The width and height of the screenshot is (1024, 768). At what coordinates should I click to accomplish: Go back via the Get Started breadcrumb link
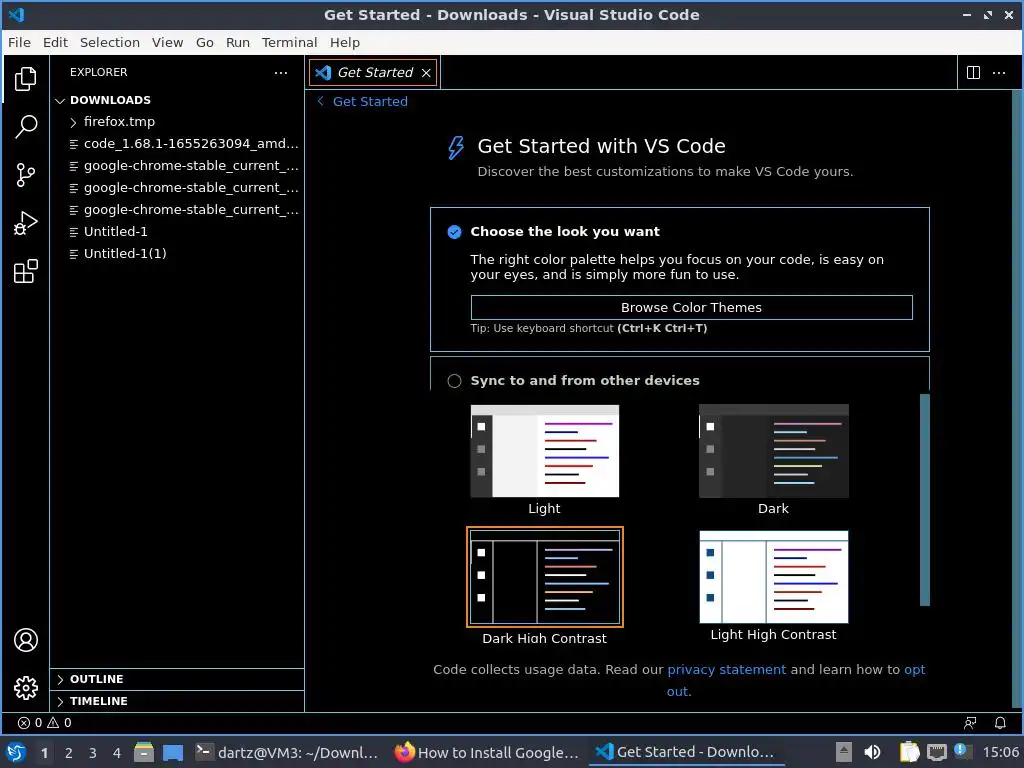(363, 101)
